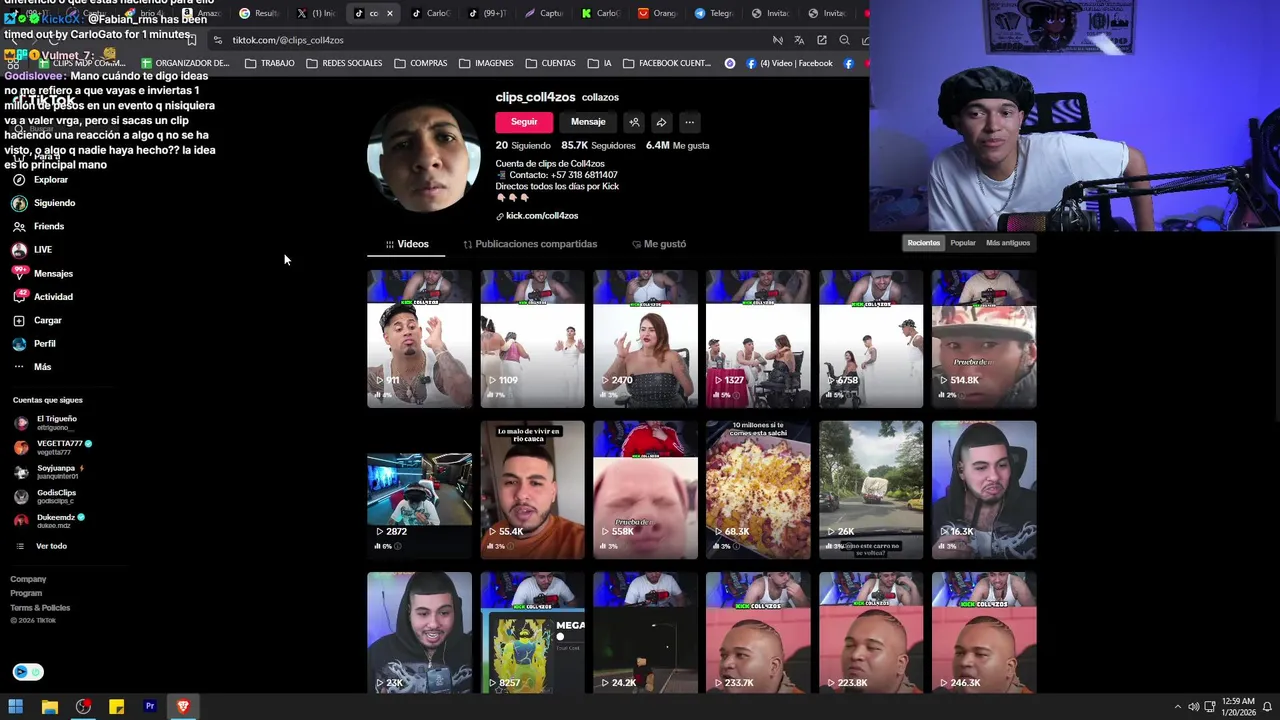Open VEGETTA777 followed account

tap(53, 447)
